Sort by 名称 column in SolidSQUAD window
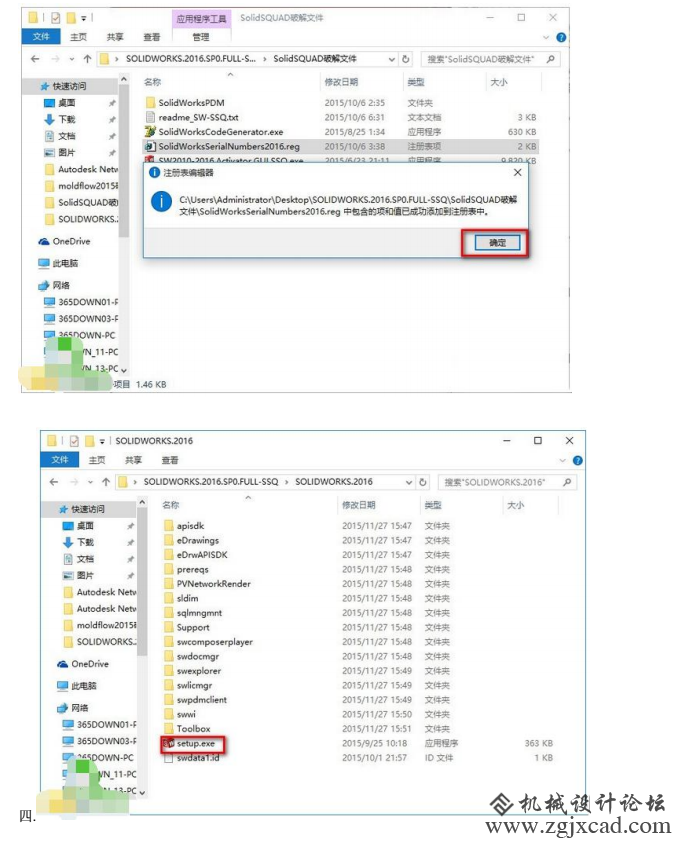The height and width of the screenshot is (847, 678). click(153, 82)
